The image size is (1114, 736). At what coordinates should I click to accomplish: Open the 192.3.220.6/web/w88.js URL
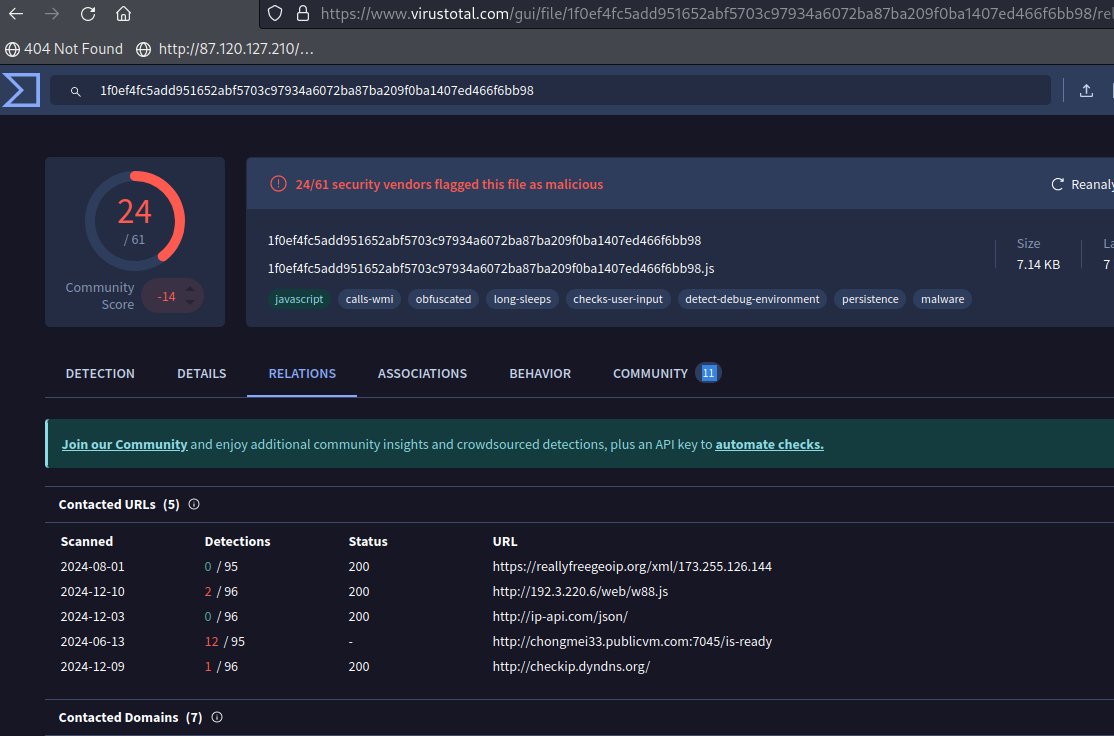tap(580, 592)
